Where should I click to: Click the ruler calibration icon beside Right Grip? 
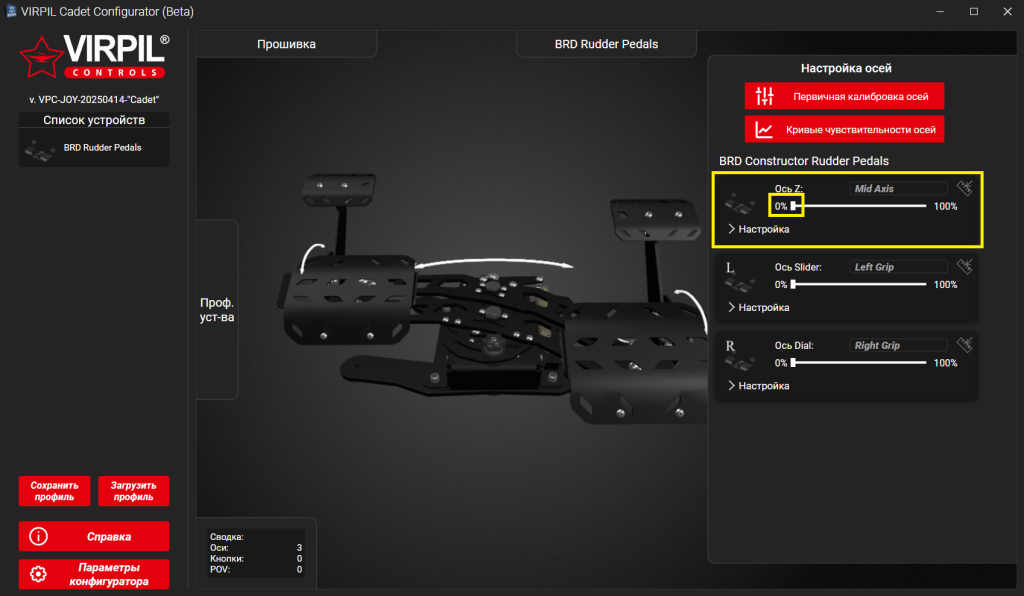coord(965,345)
